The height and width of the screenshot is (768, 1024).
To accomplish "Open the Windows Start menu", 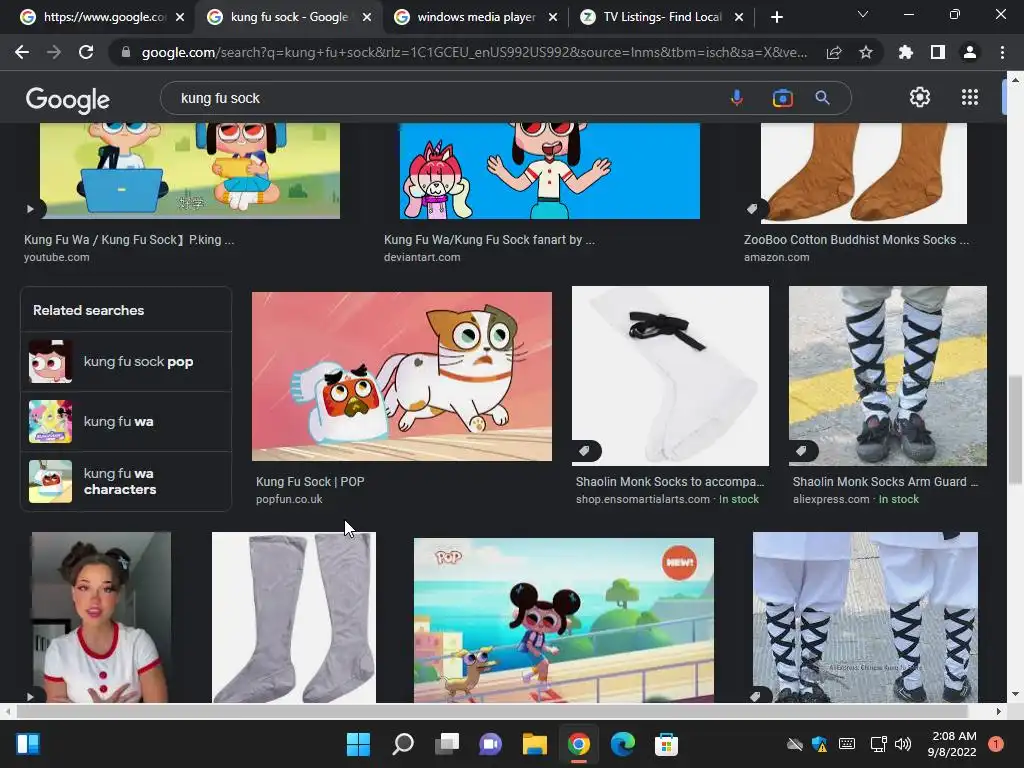I will (358, 744).
